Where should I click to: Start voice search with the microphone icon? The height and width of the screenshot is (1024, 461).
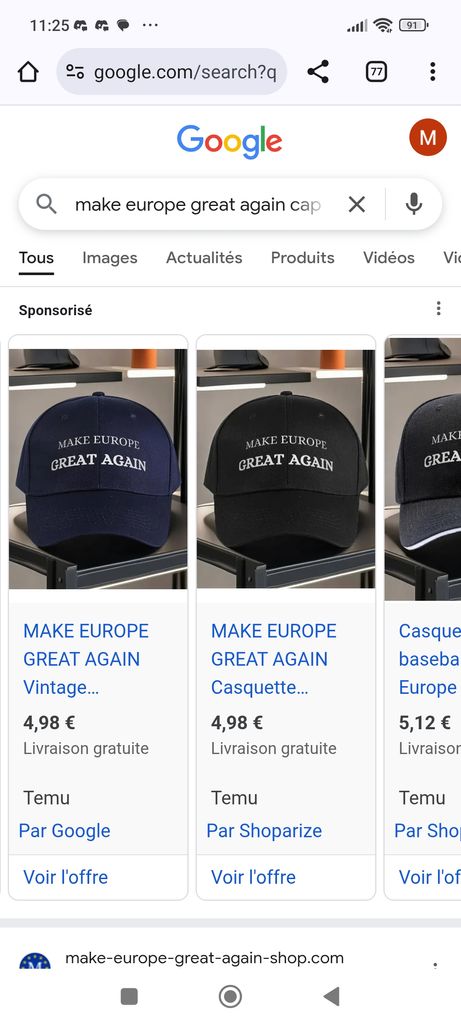[413, 204]
